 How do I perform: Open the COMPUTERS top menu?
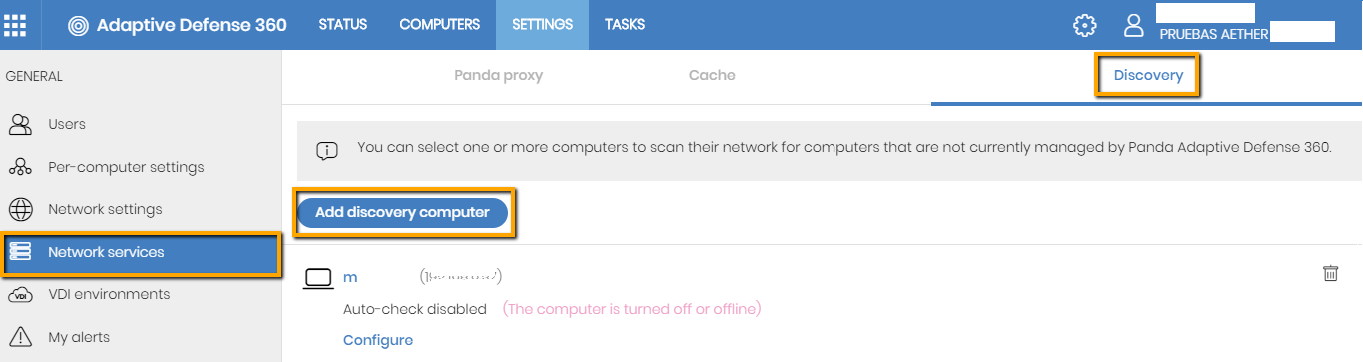pyautogui.click(x=440, y=25)
